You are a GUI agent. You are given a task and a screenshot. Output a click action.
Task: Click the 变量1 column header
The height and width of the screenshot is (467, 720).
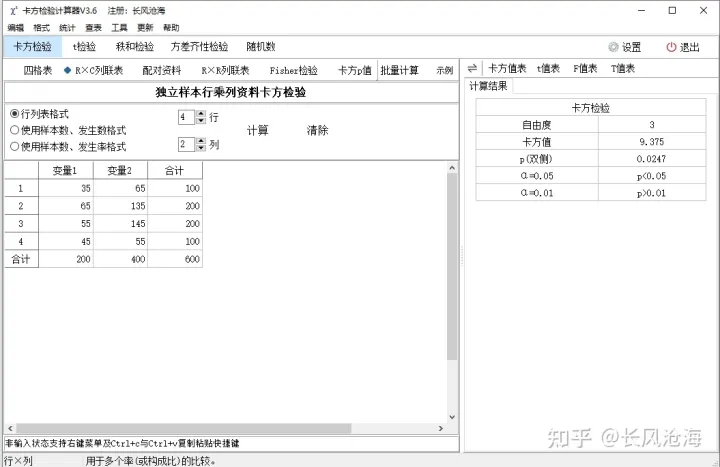66,170
